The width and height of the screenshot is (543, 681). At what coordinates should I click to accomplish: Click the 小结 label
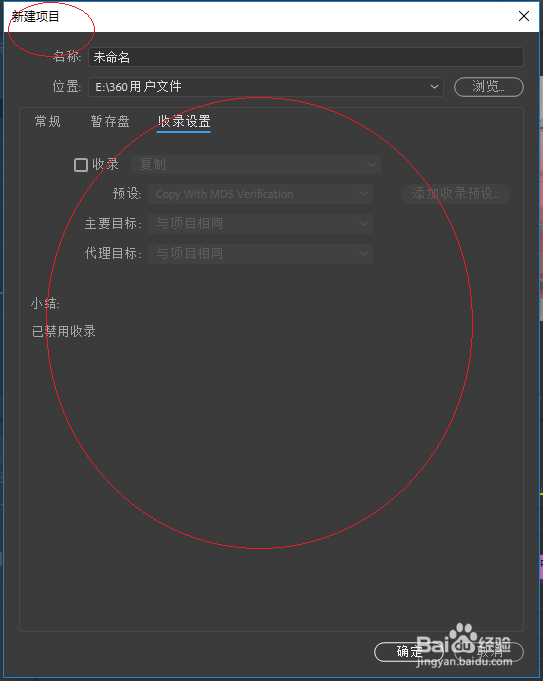click(45, 303)
